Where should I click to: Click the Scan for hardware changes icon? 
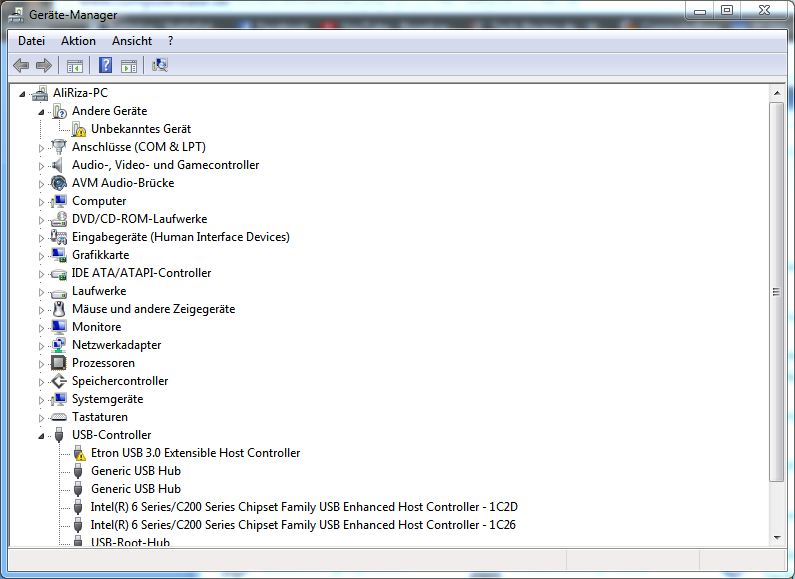tap(160, 65)
